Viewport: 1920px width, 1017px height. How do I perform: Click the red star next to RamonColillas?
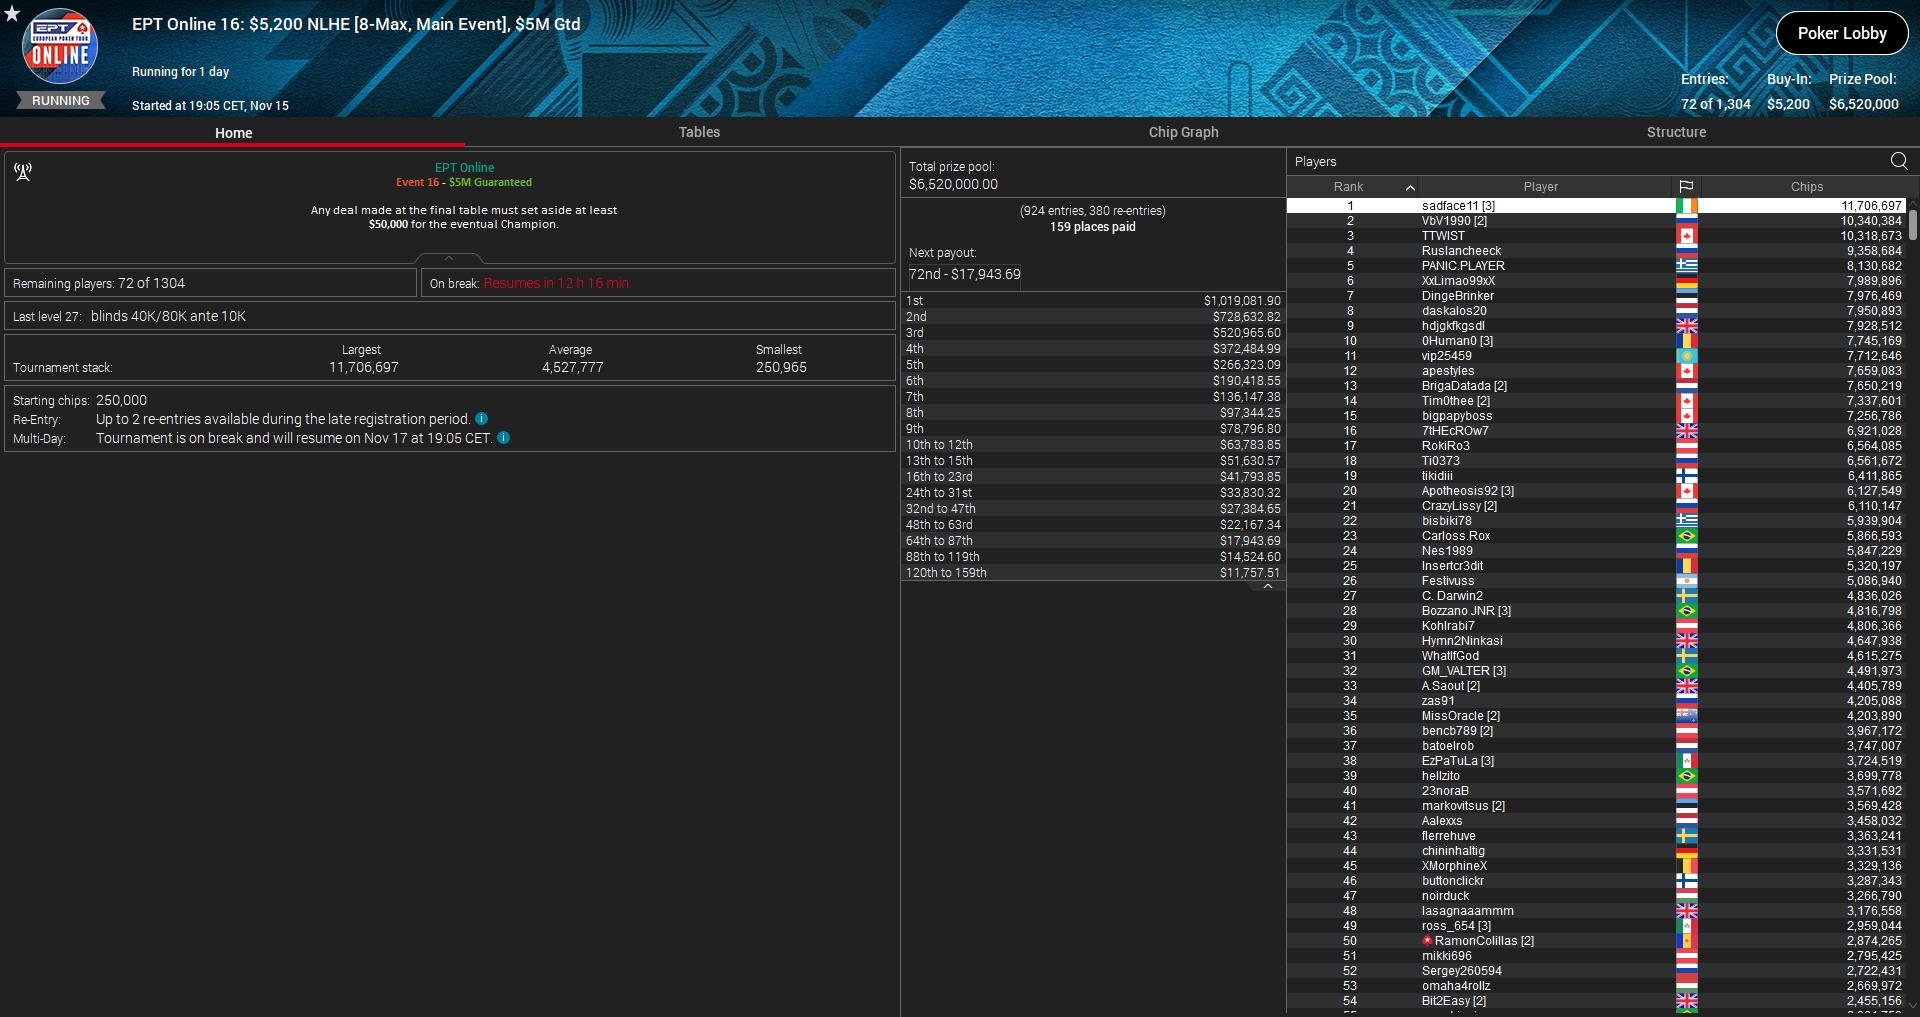pyautogui.click(x=1428, y=940)
